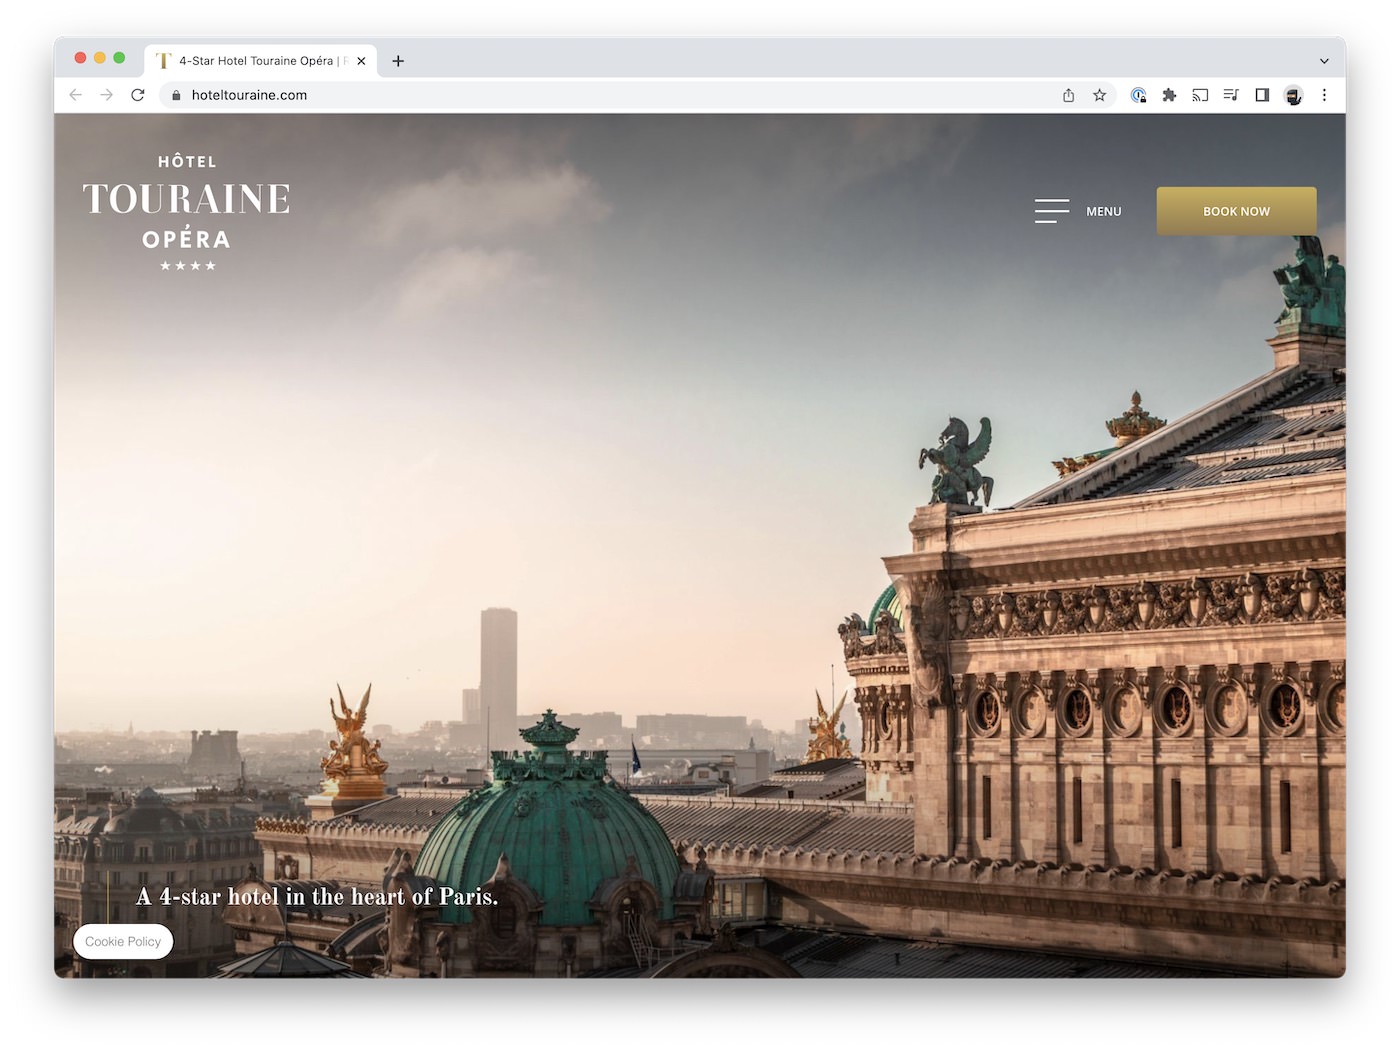The width and height of the screenshot is (1400, 1050).
Task: Click the gold Book Now button
Action: [x=1236, y=211]
